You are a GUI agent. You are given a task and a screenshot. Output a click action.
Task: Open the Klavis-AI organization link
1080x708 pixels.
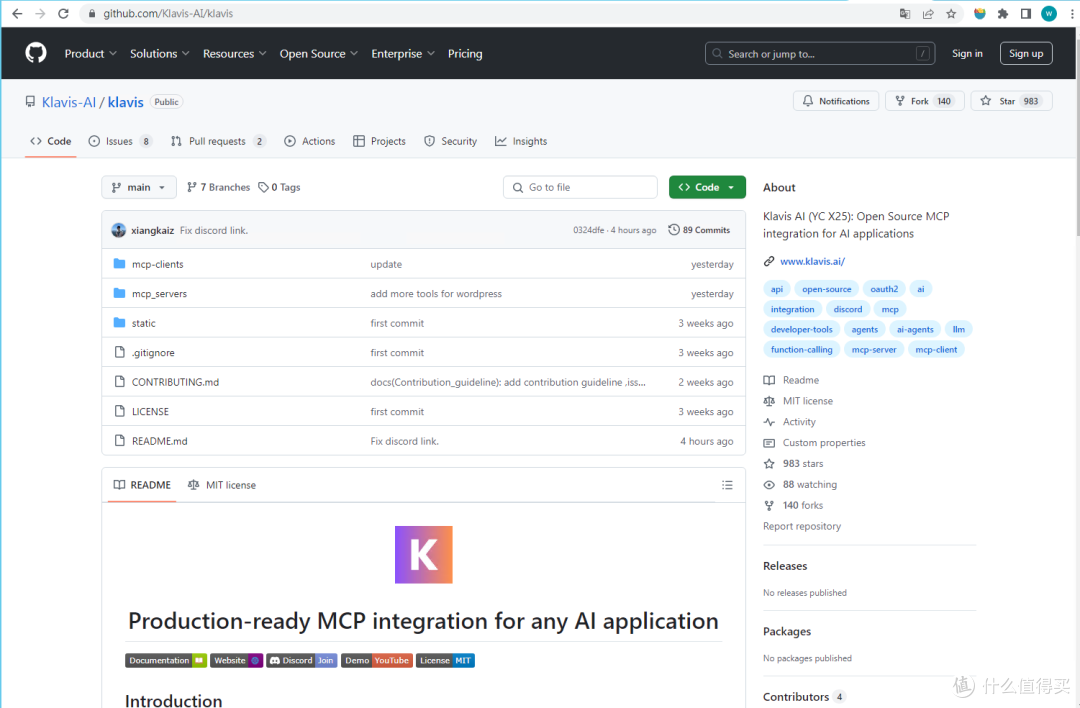coord(69,102)
